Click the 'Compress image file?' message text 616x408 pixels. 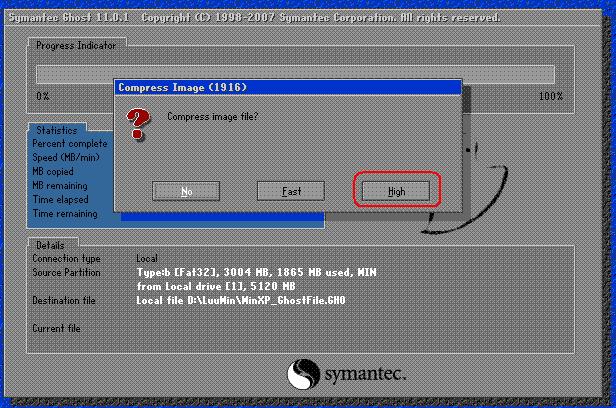(213, 117)
